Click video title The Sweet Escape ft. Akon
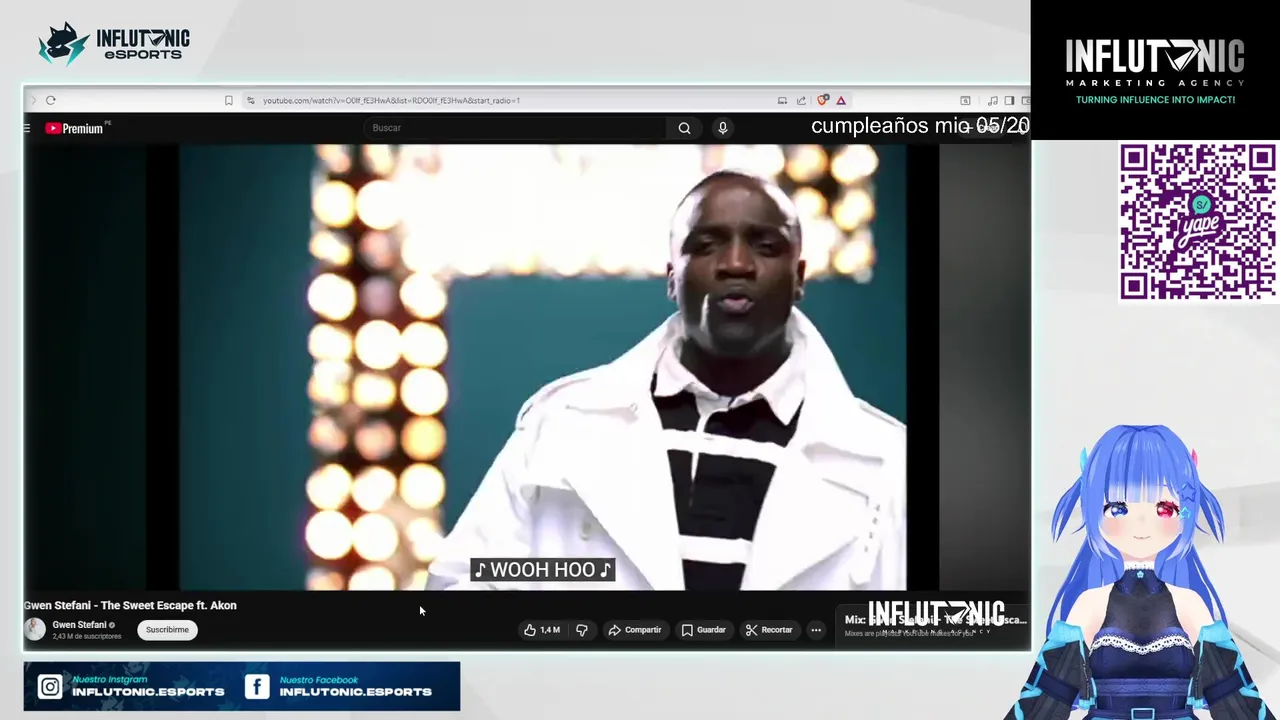The image size is (1280, 720). click(130, 606)
